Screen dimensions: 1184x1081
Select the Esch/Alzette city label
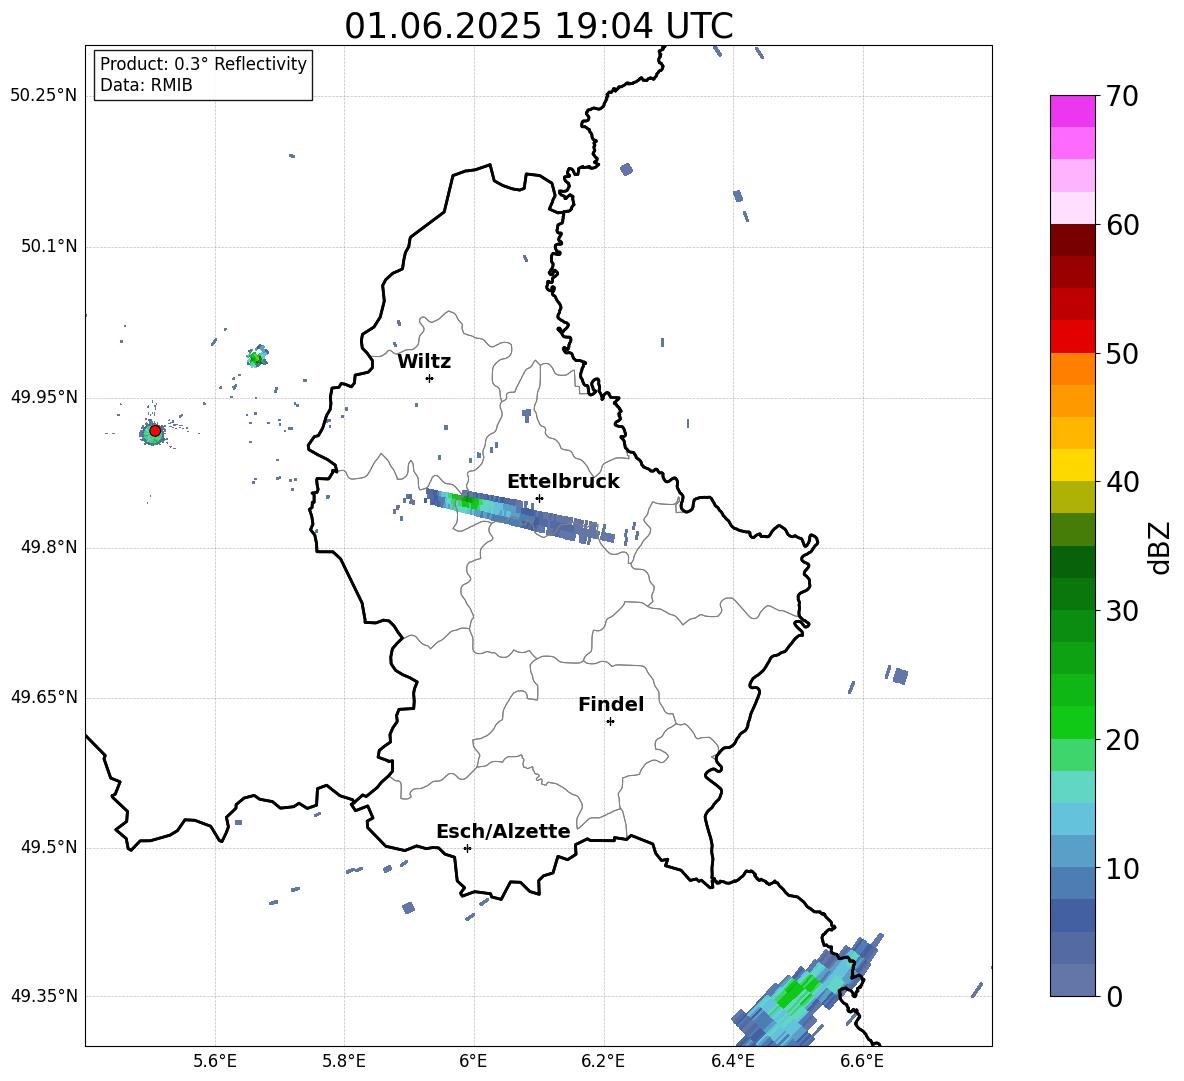coord(503,832)
